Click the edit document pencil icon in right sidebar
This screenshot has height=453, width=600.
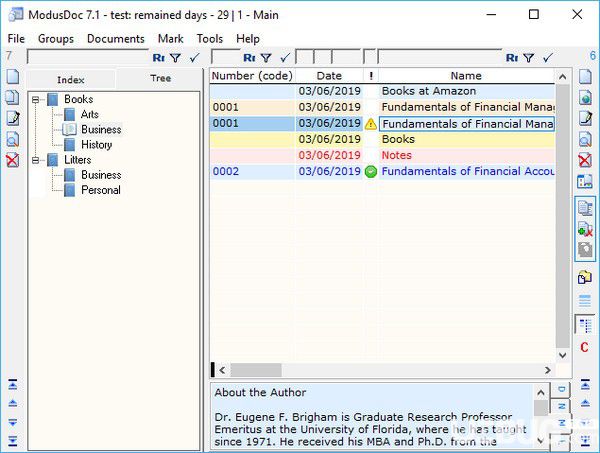585,118
